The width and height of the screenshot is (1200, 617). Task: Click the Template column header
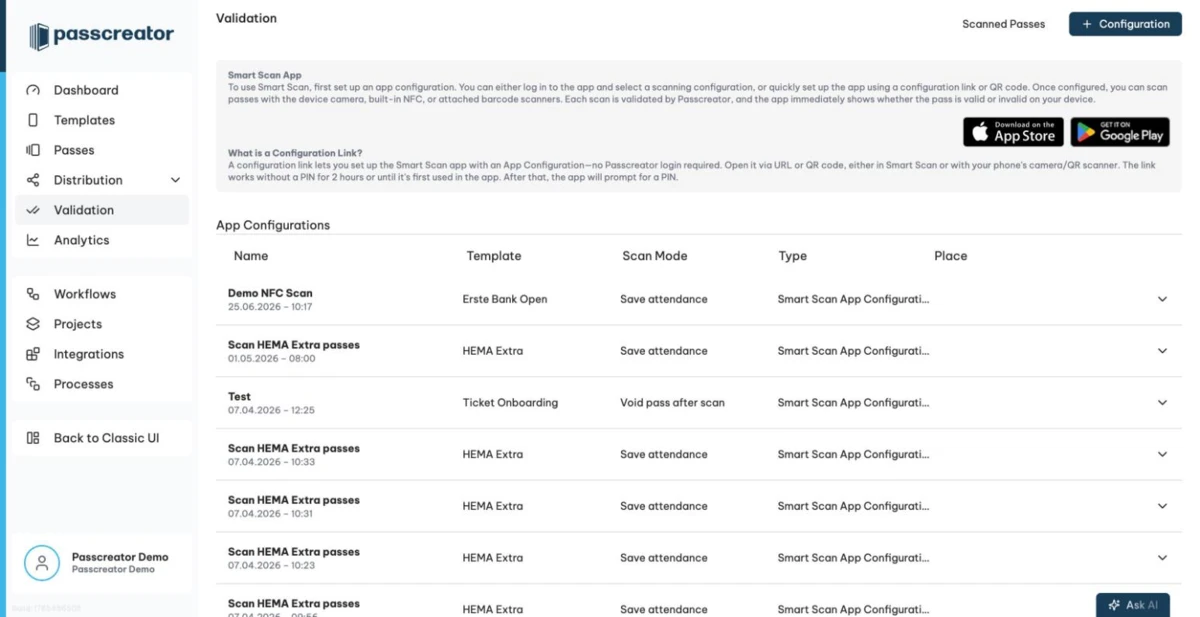pos(494,256)
